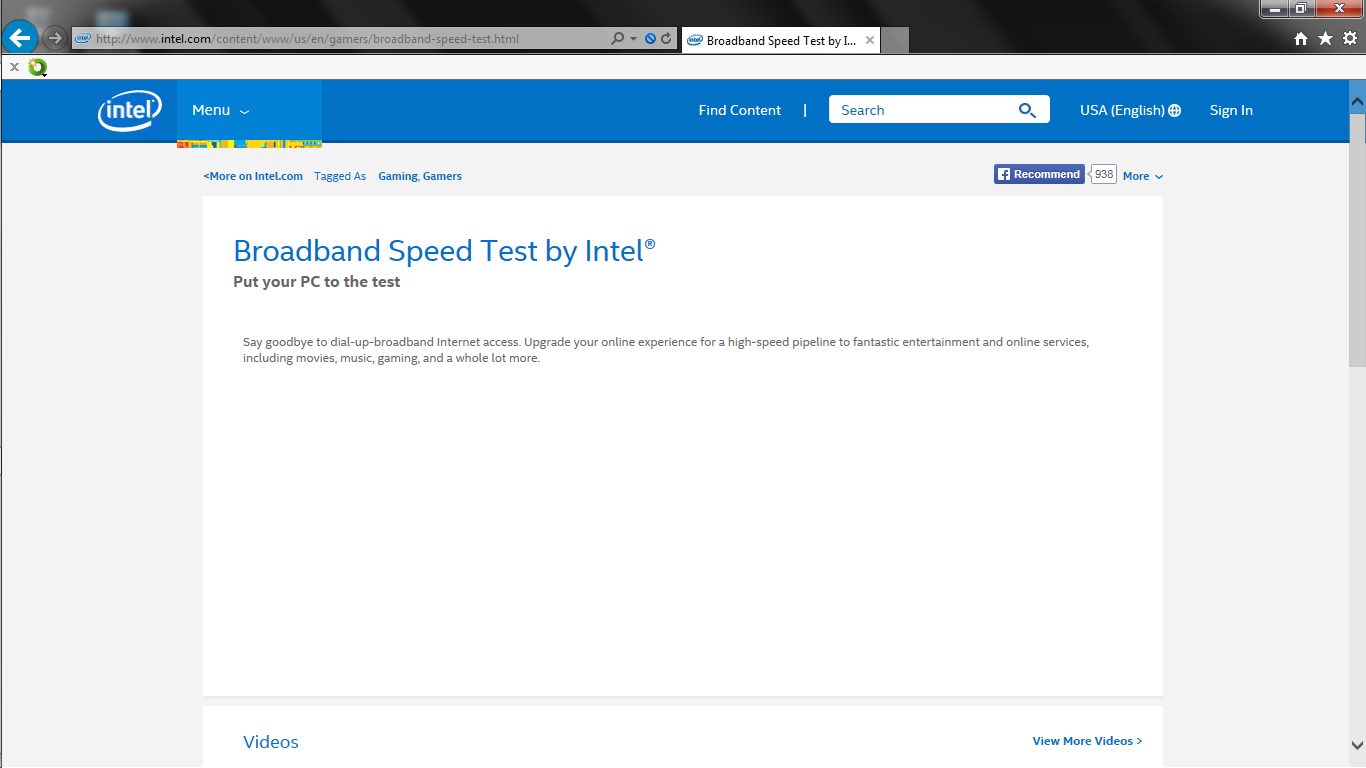Open the browser Tools gear icon
Screen dimensions: 1366x768
[1350, 39]
